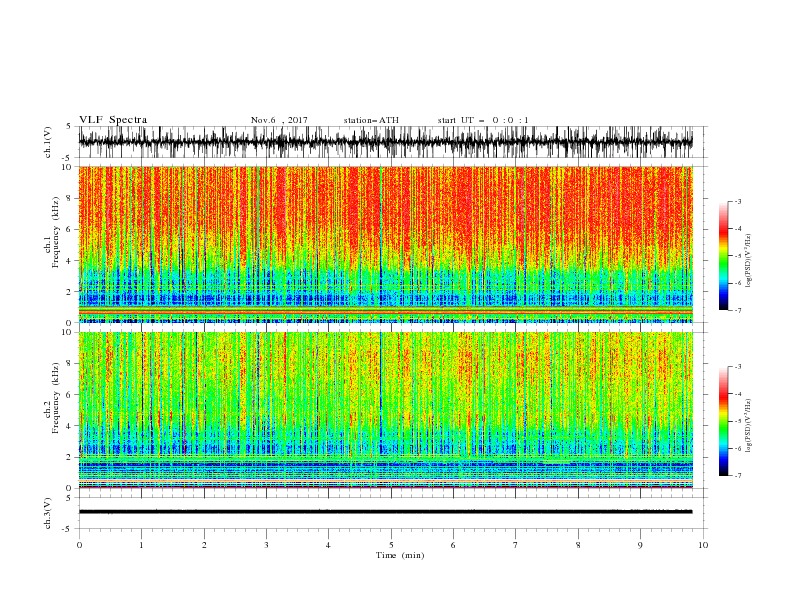Click the ch.2 spectrogram plot area
Viewport: 792px width, 612px height.
tap(385, 410)
